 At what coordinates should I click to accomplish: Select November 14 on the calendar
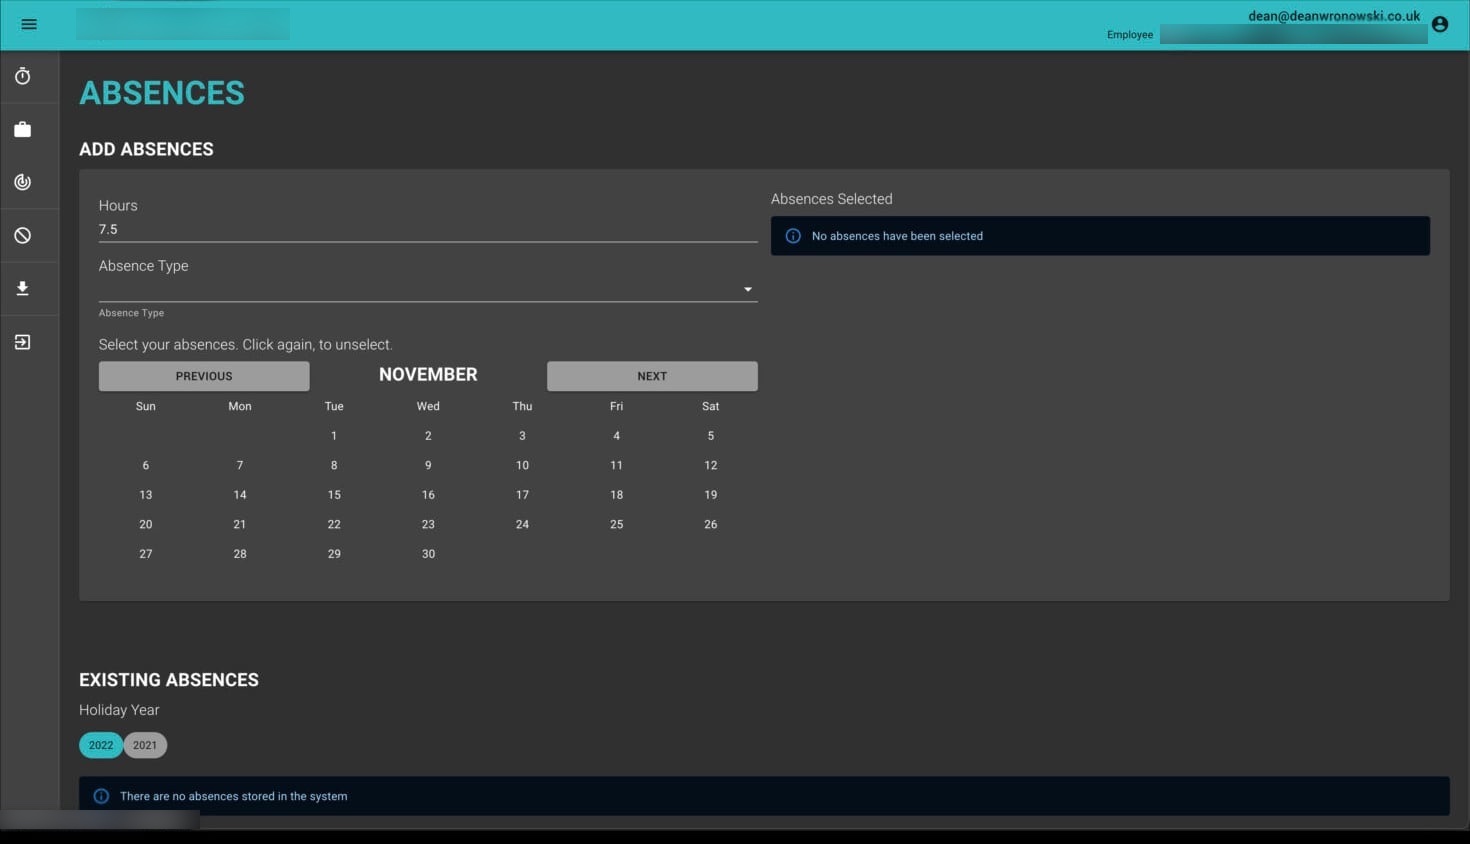pos(240,495)
